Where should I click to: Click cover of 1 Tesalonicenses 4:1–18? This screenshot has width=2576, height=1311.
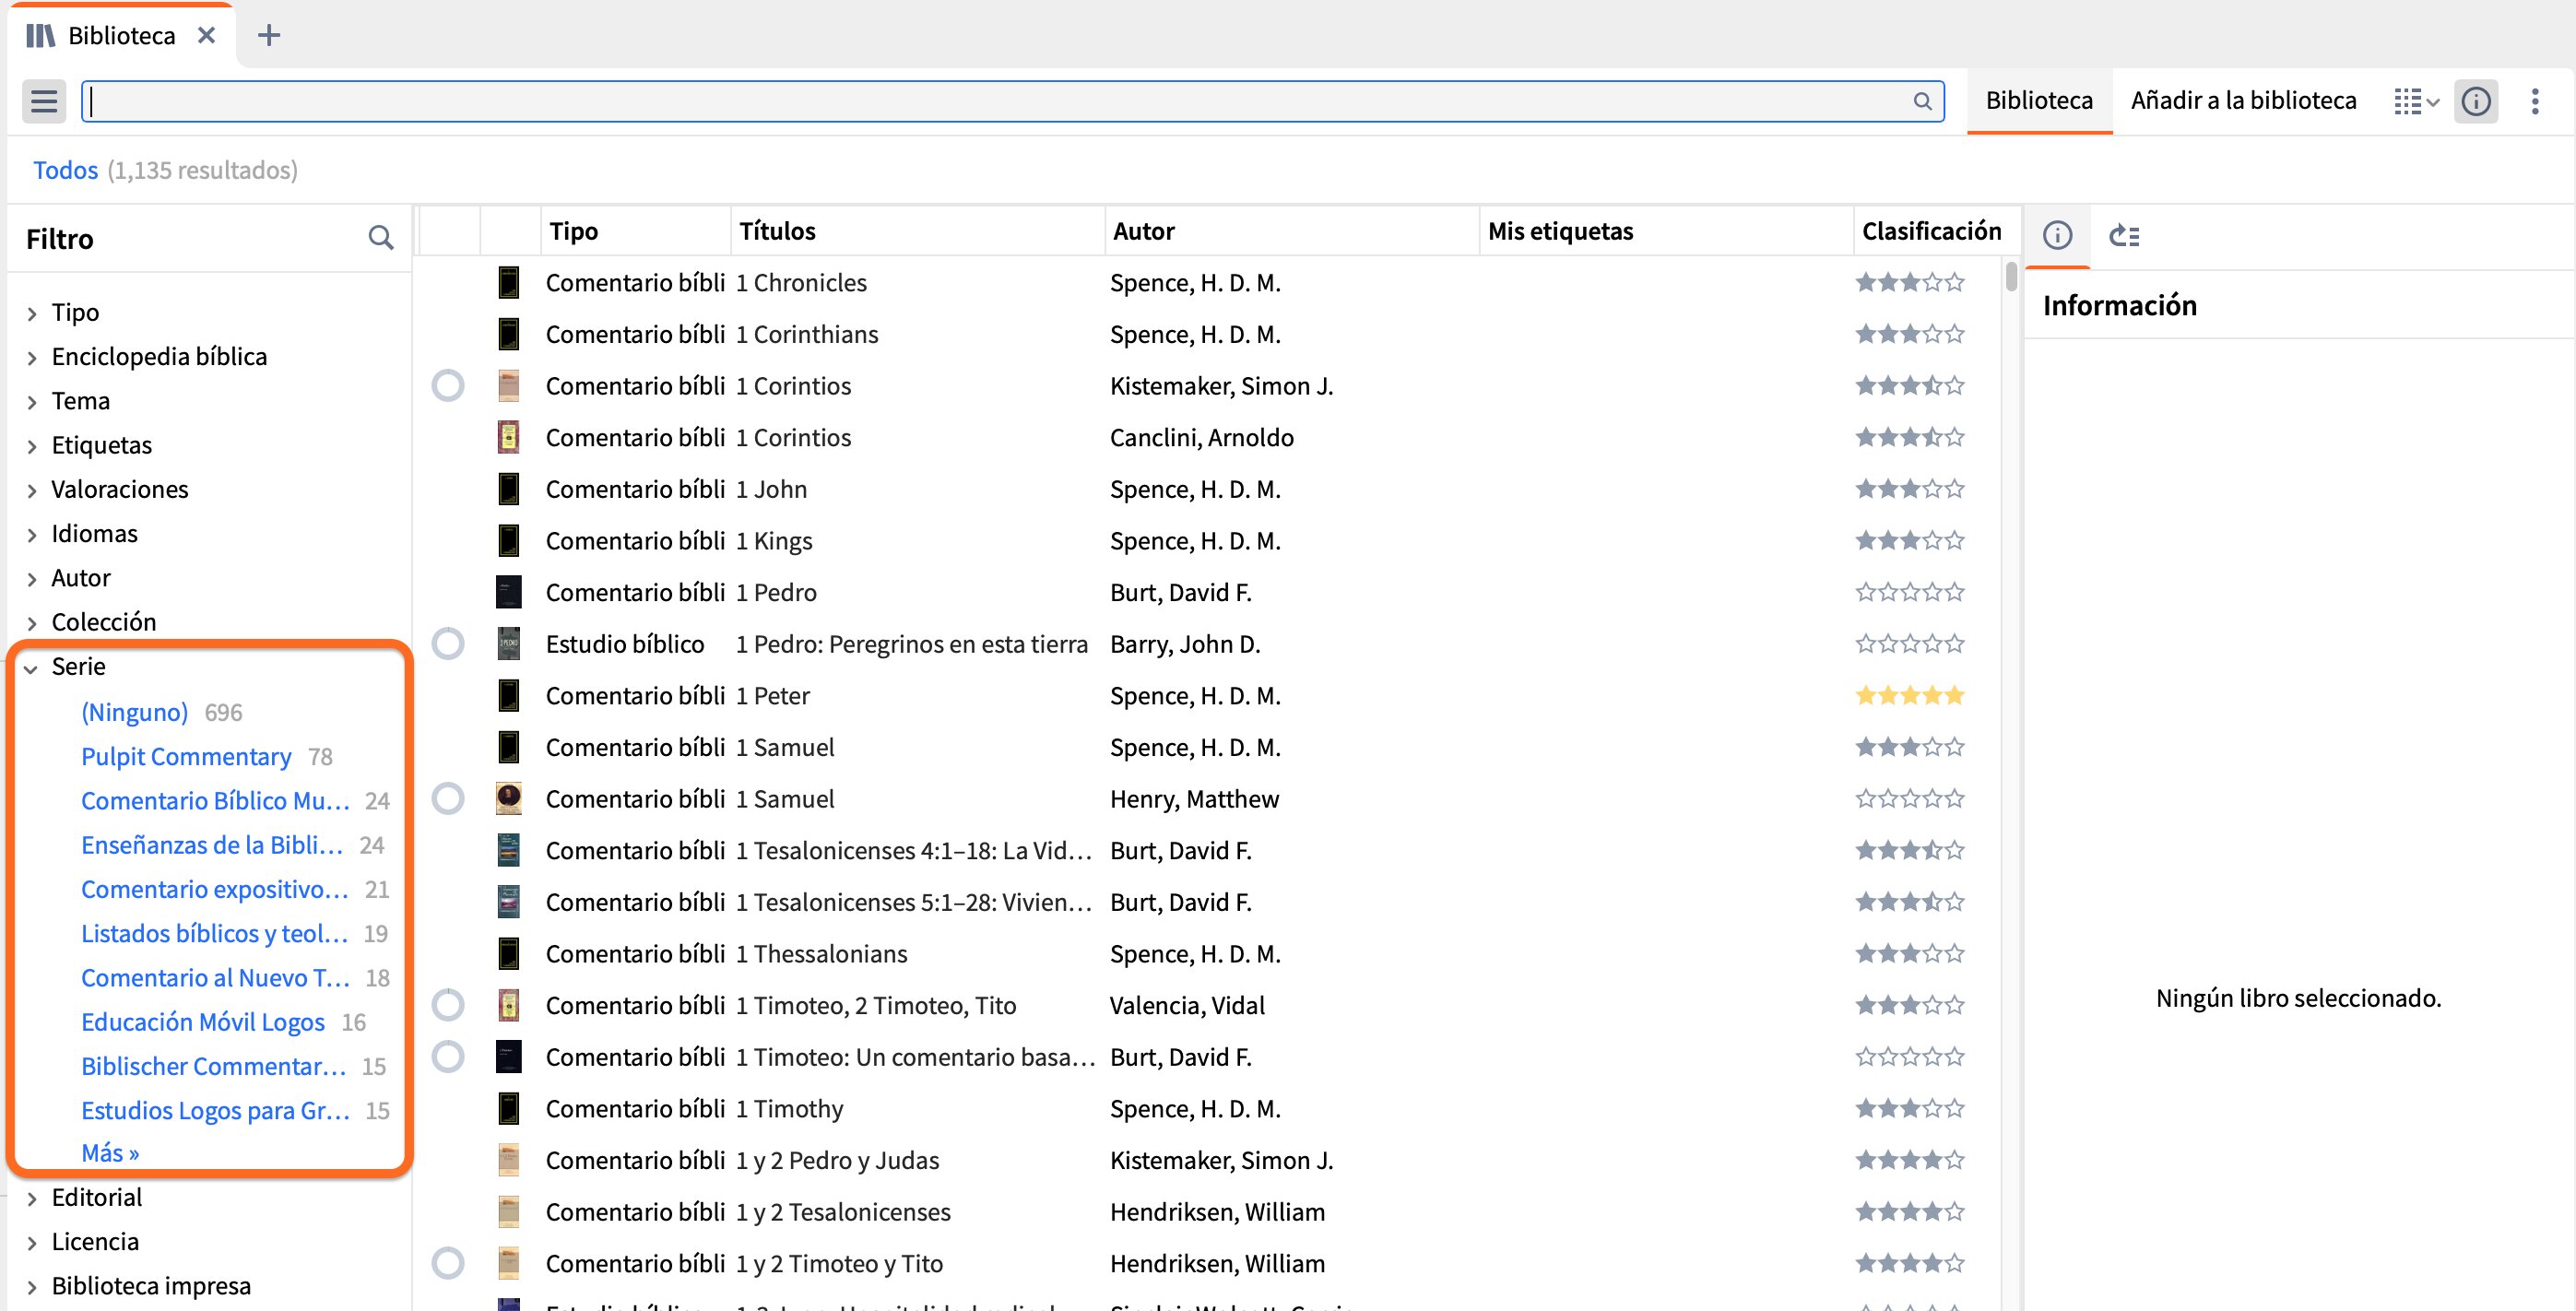click(x=509, y=850)
